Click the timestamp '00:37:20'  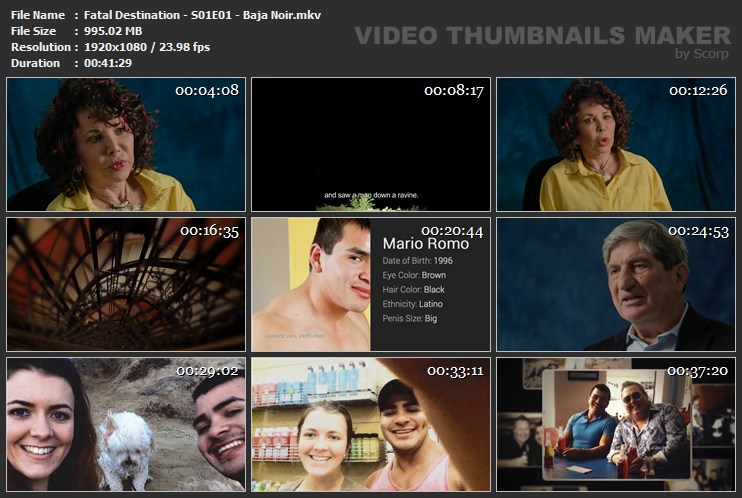[698, 371]
